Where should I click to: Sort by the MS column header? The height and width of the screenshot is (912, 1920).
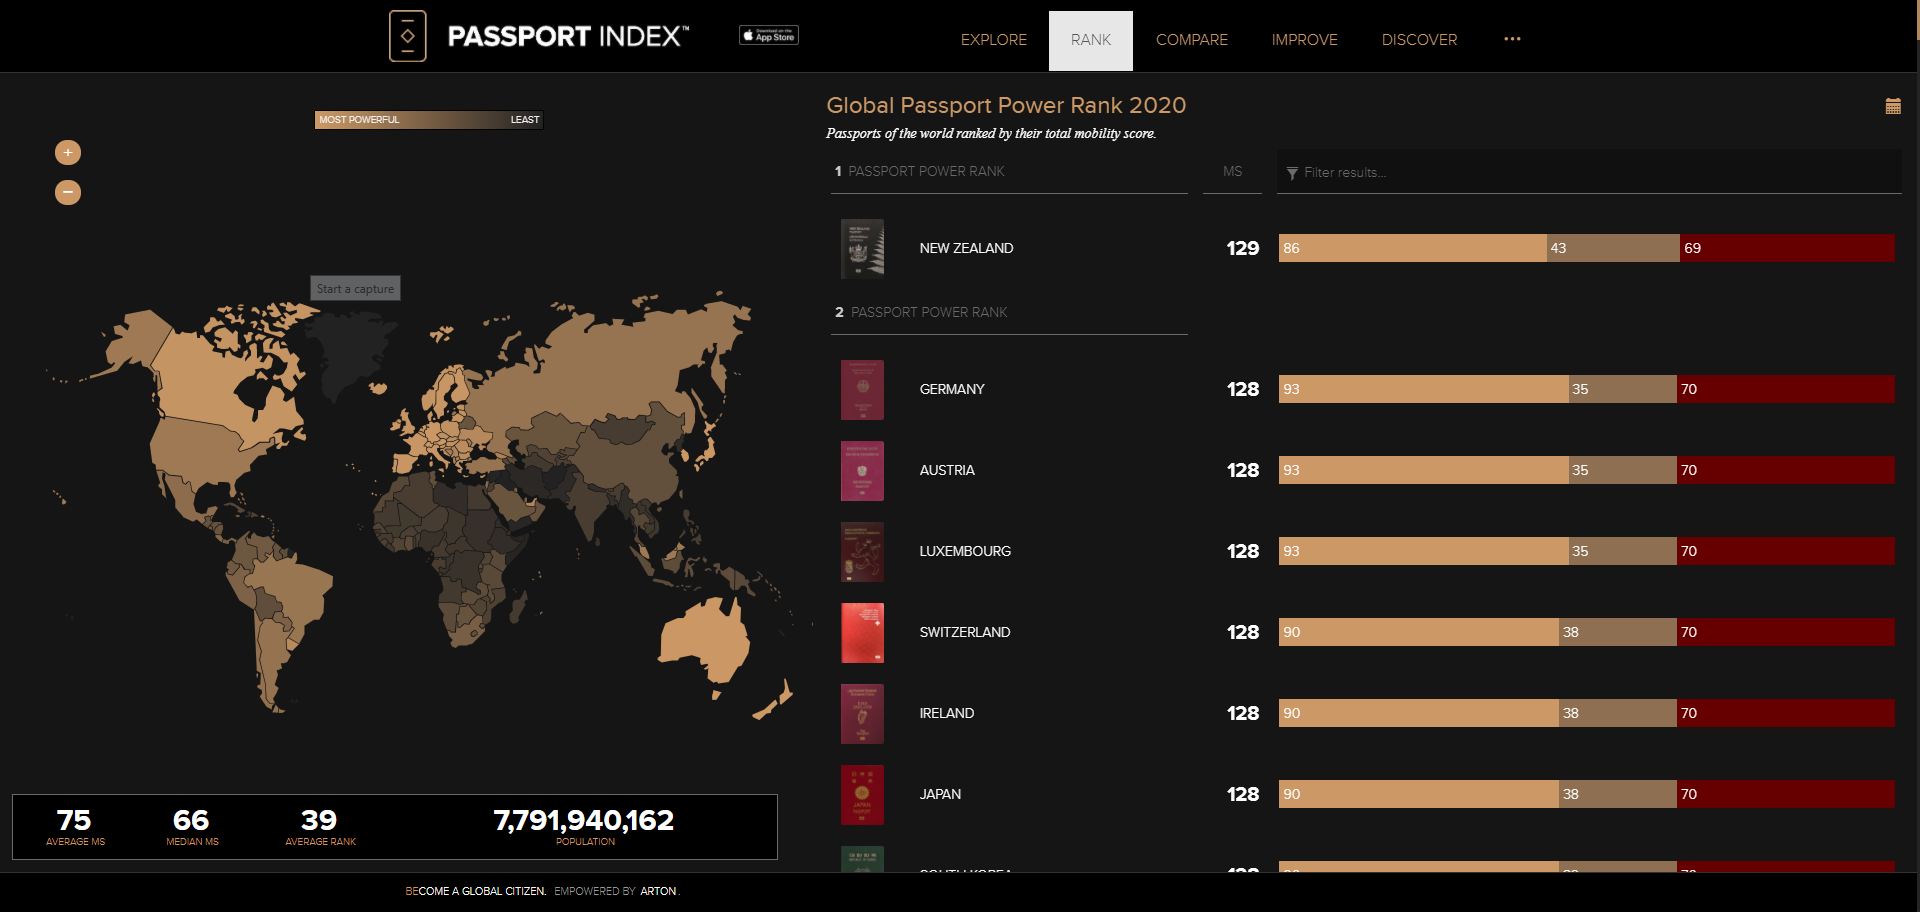1232,171
